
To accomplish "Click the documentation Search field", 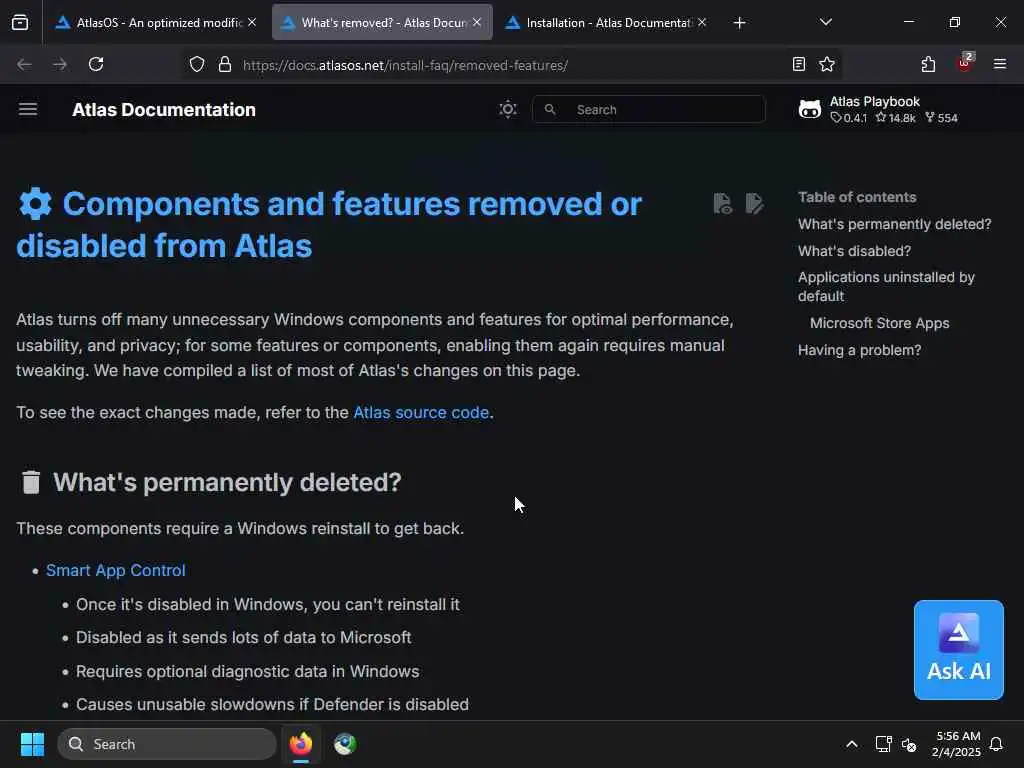I will pyautogui.click(x=648, y=109).
